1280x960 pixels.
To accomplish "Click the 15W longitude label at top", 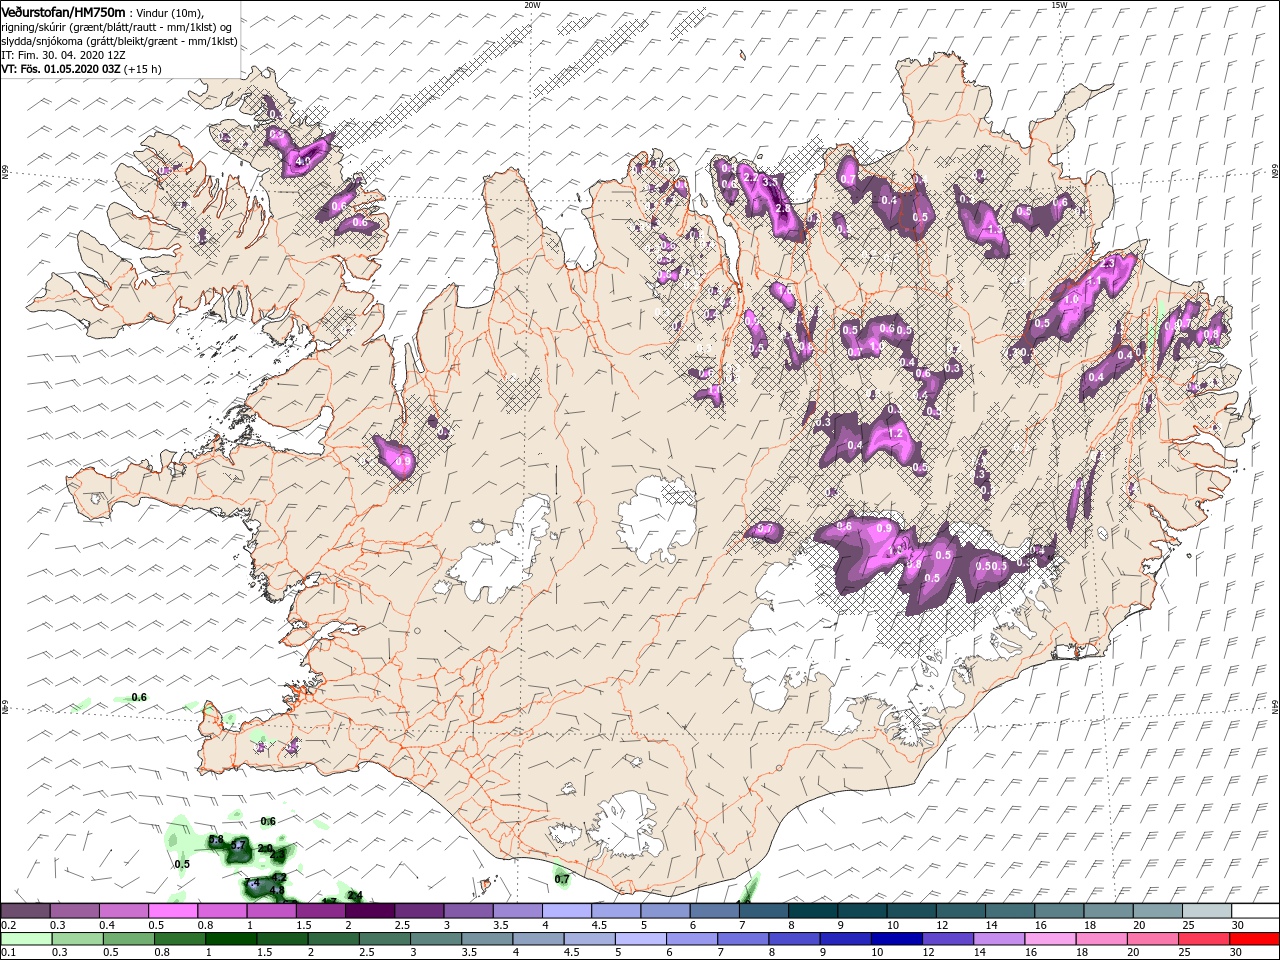I will tap(1059, 5).
